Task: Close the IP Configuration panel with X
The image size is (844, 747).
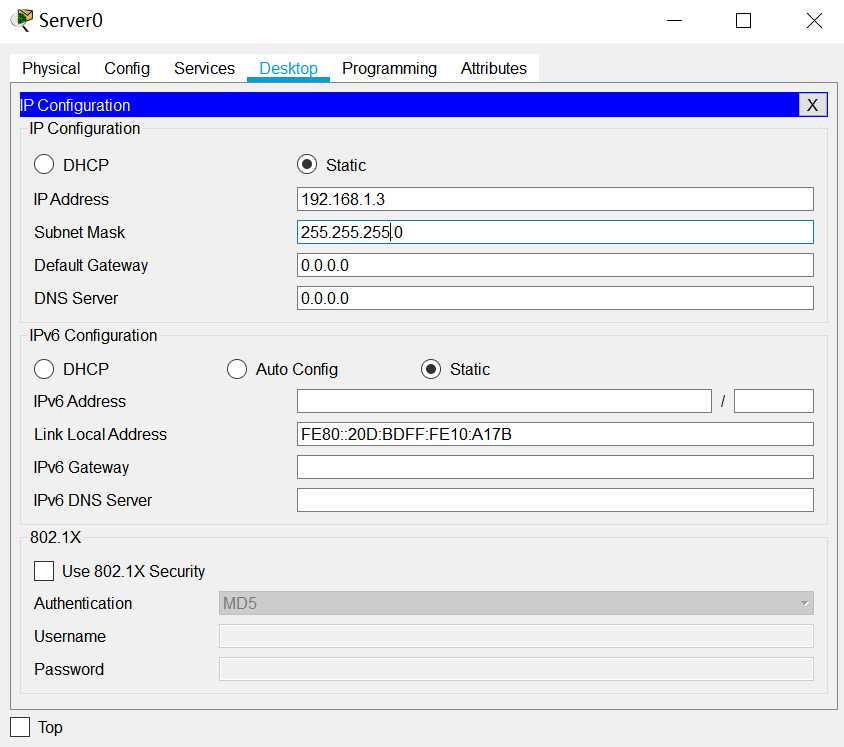Action: (812, 105)
